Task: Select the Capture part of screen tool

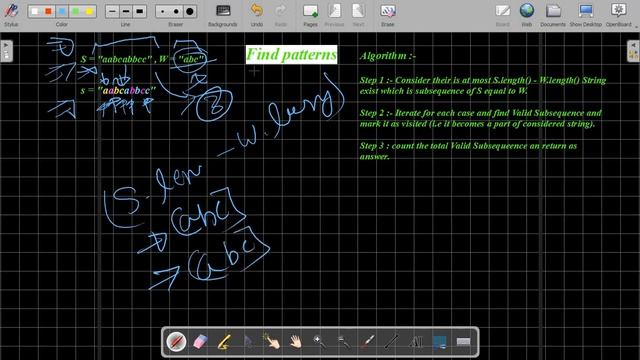Action: [440, 342]
